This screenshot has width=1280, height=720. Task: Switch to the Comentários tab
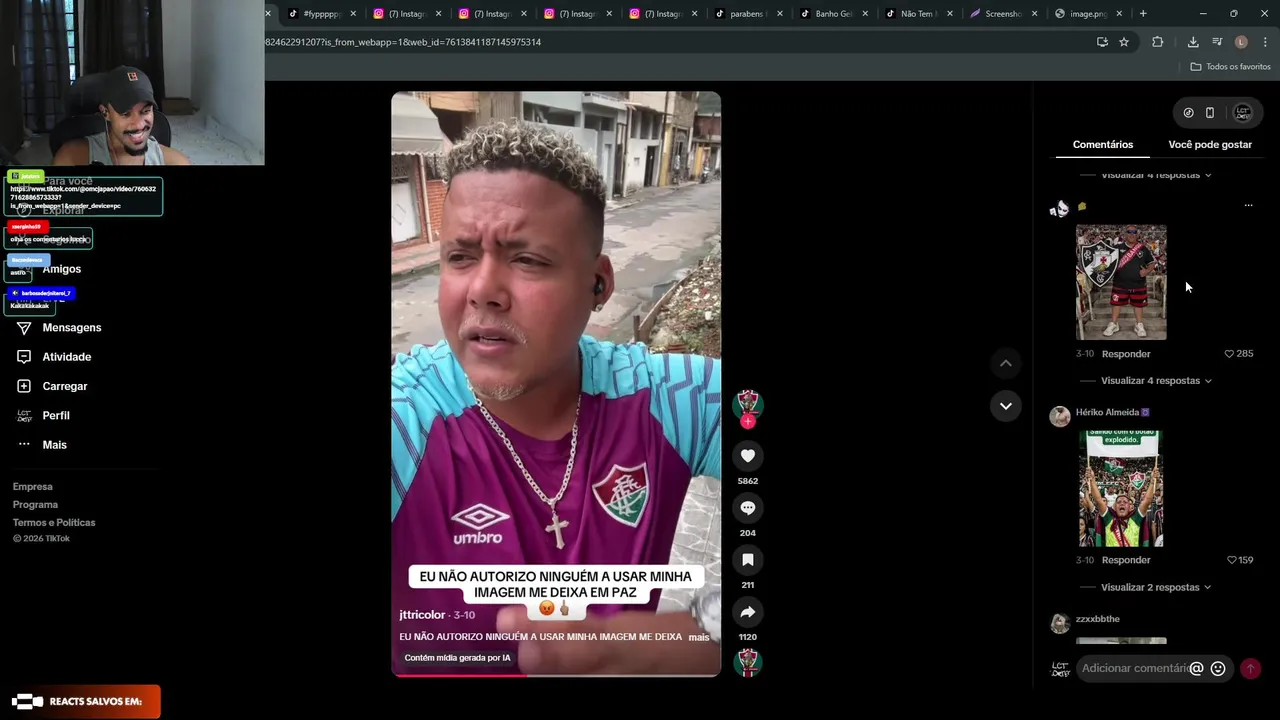(1103, 145)
